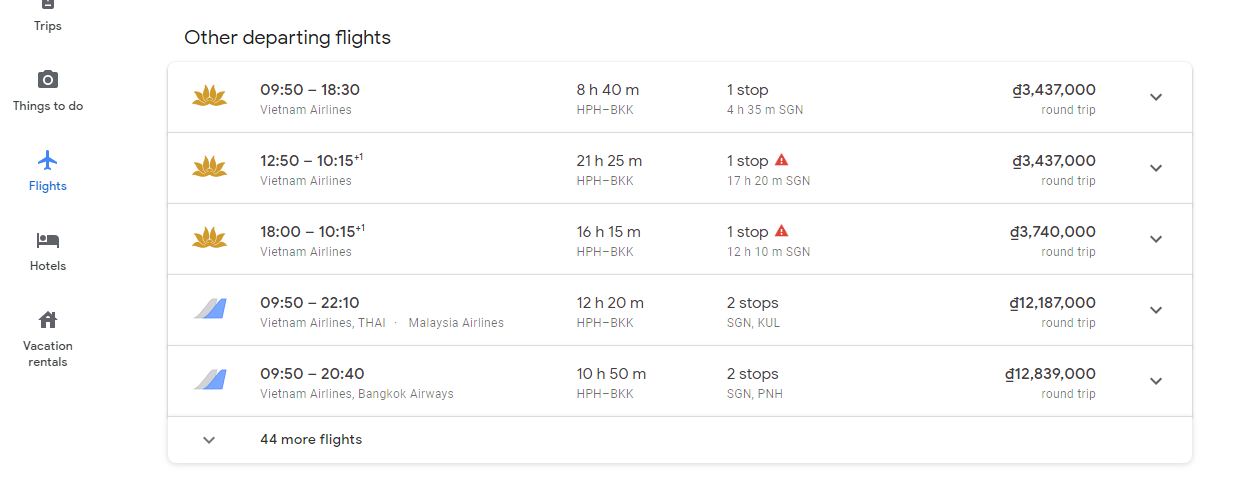1240x481 pixels.
Task: Expand details for the 09:50 – 18:30 flight
Action: click(x=1156, y=97)
